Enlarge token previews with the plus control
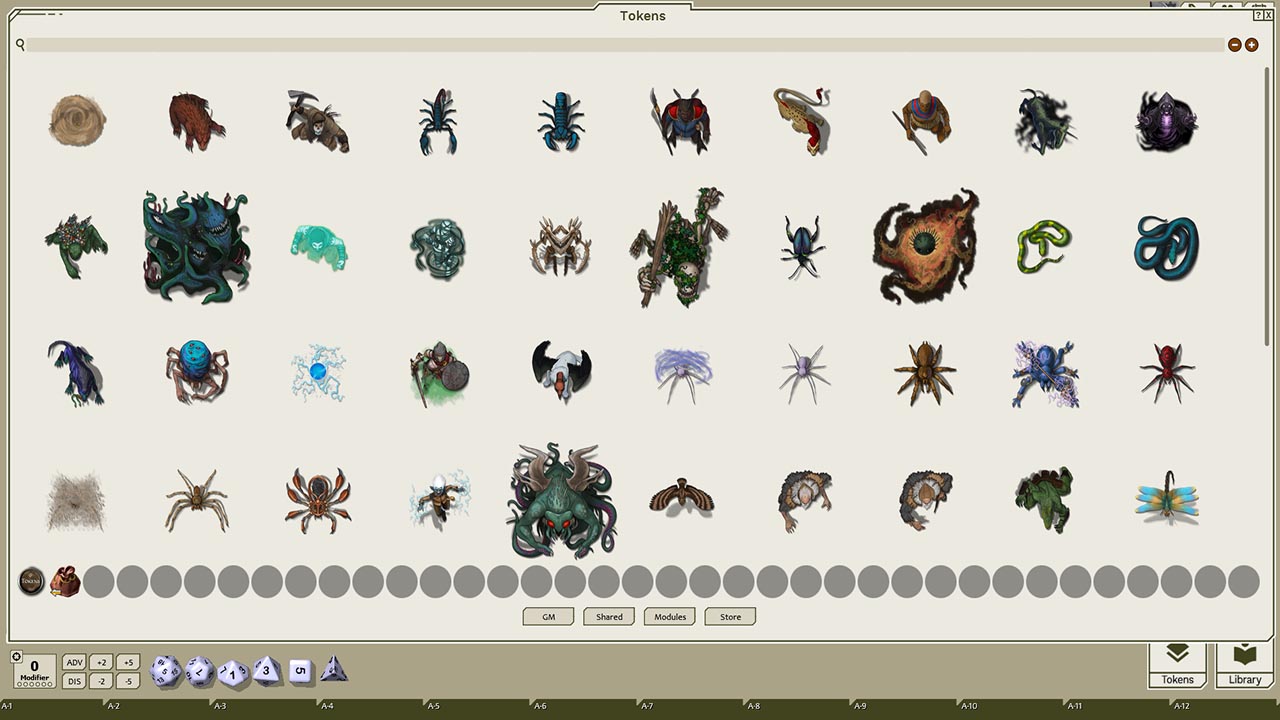The image size is (1280, 720). pyautogui.click(x=1250, y=45)
